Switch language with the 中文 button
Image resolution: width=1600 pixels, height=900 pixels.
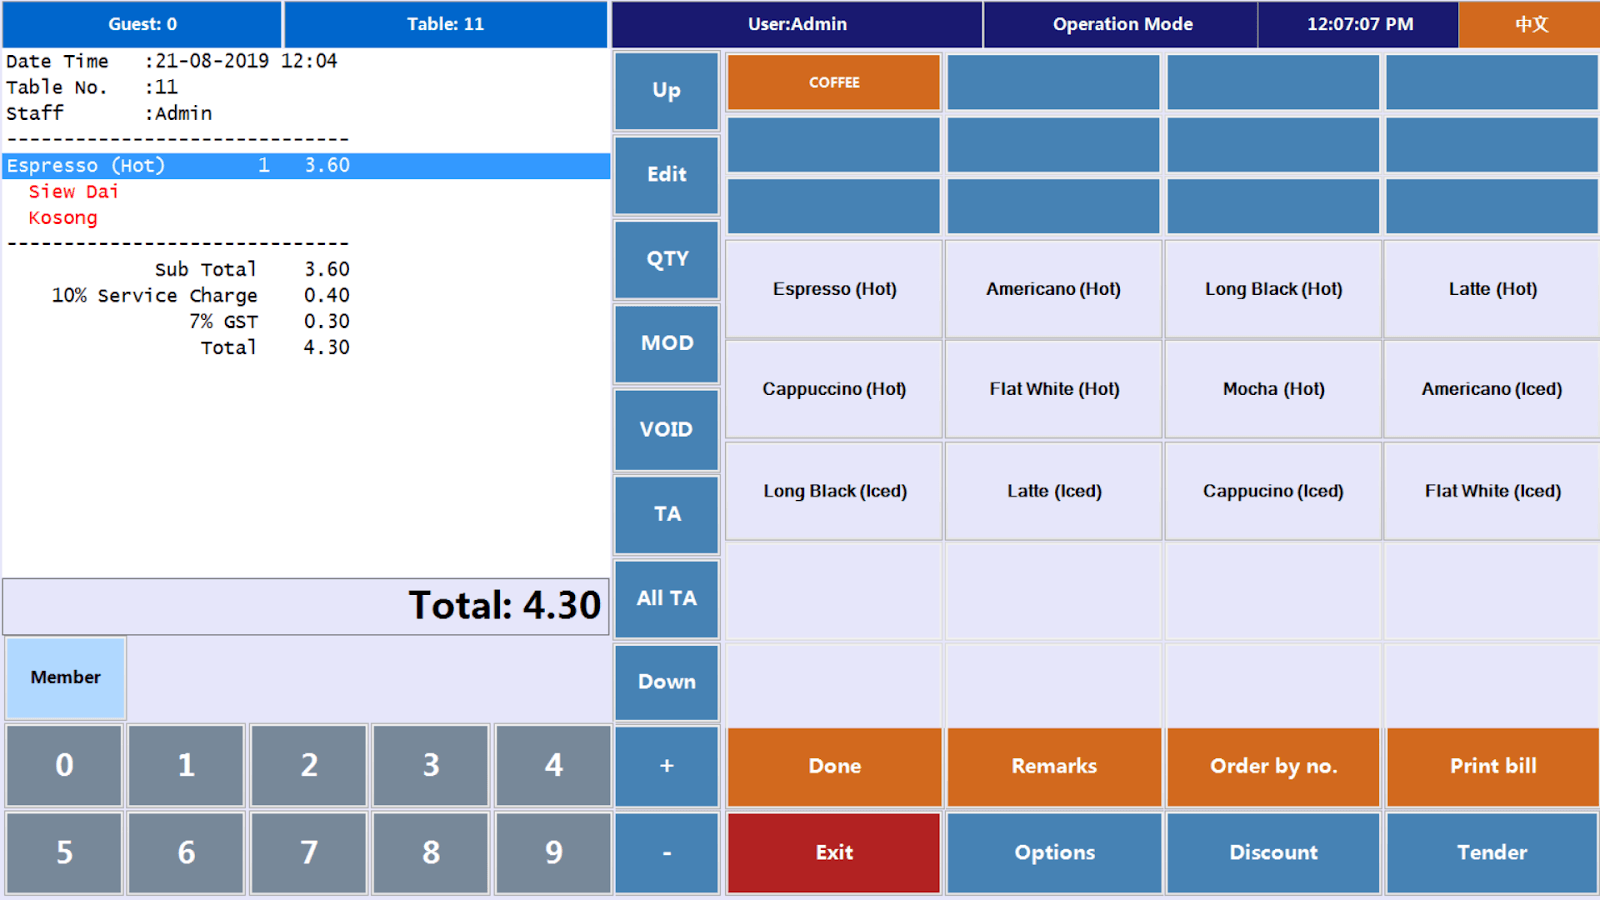[1530, 24]
